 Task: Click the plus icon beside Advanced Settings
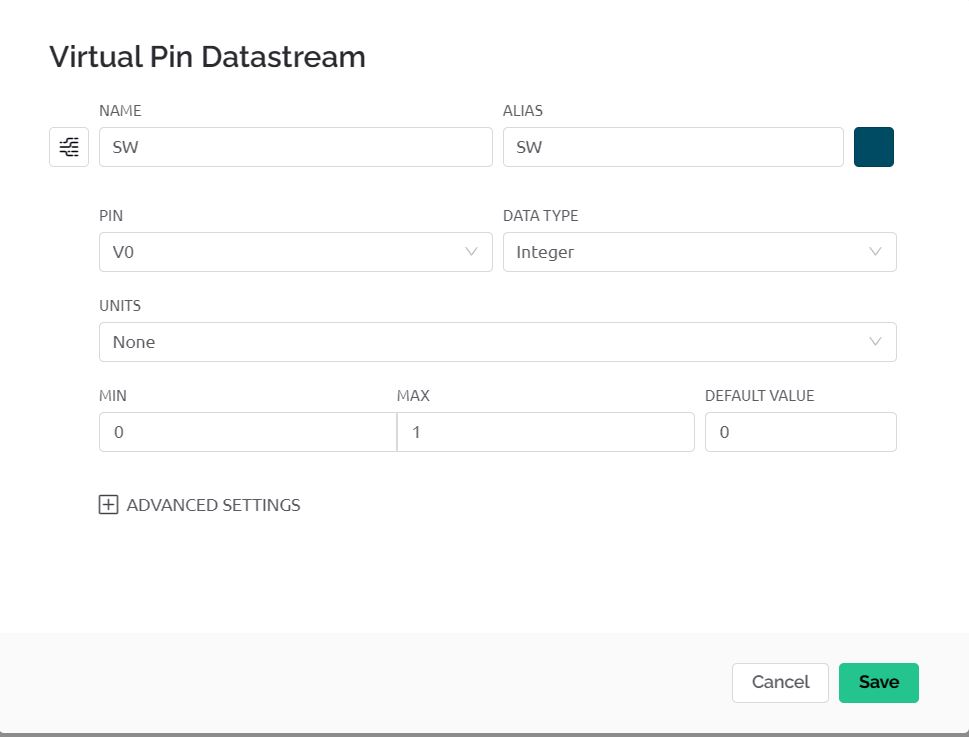[108, 505]
